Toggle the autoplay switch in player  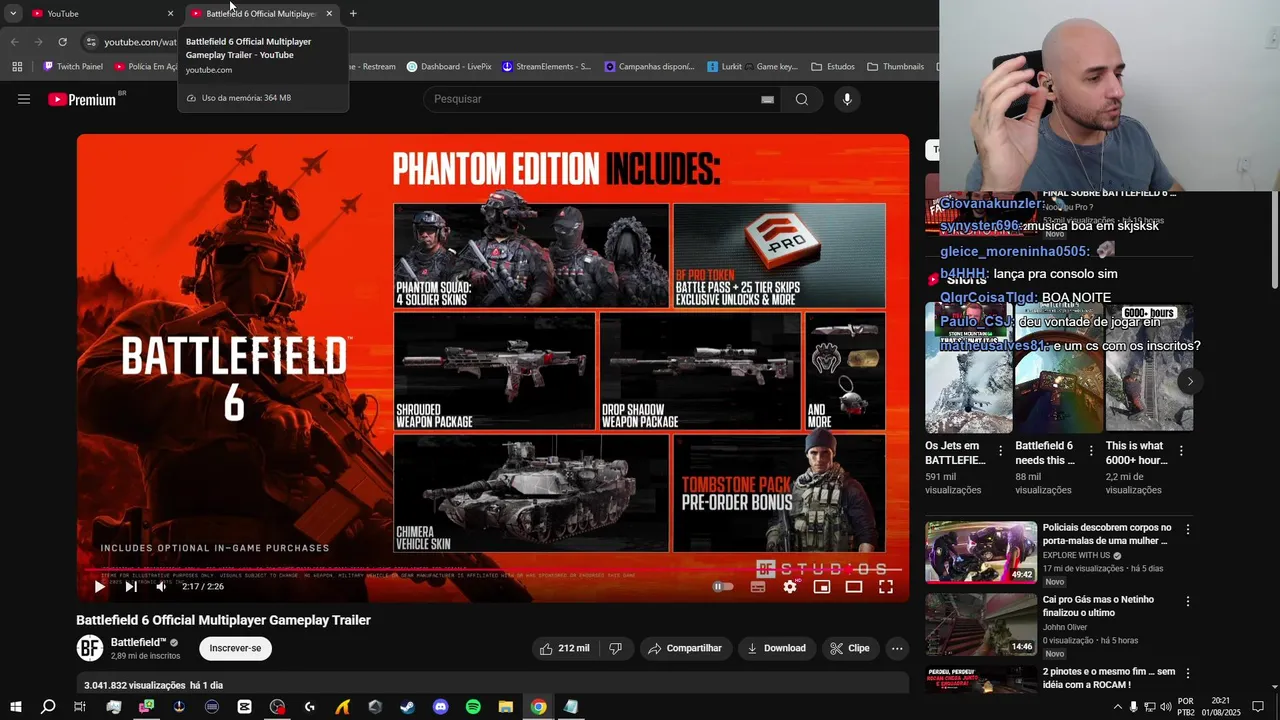pos(722,587)
